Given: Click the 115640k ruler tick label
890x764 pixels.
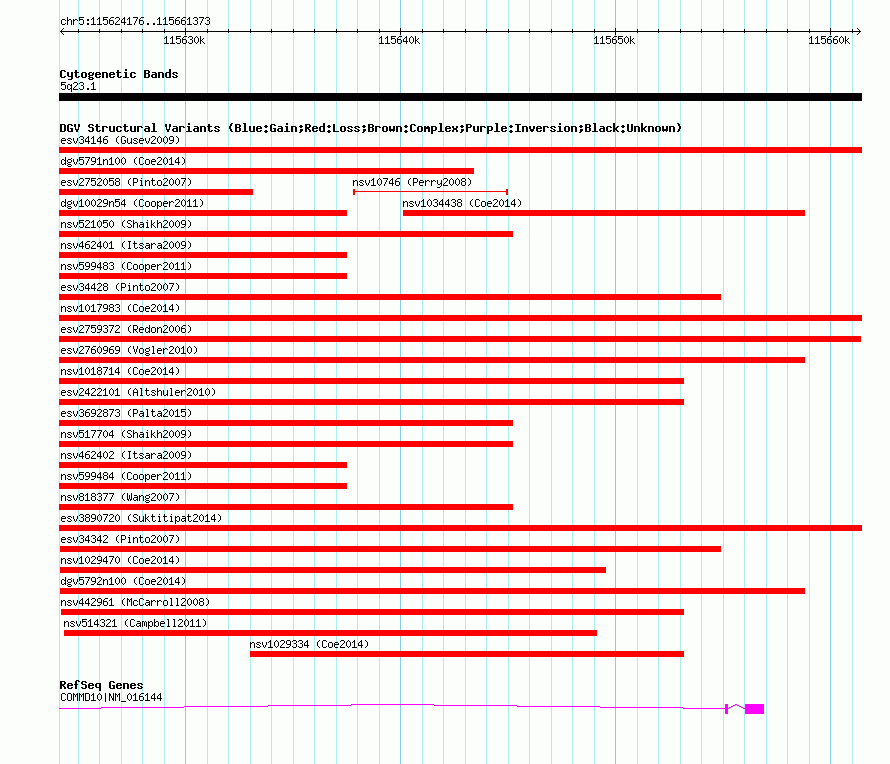Looking at the screenshot, I should click(x=399, y=40).
